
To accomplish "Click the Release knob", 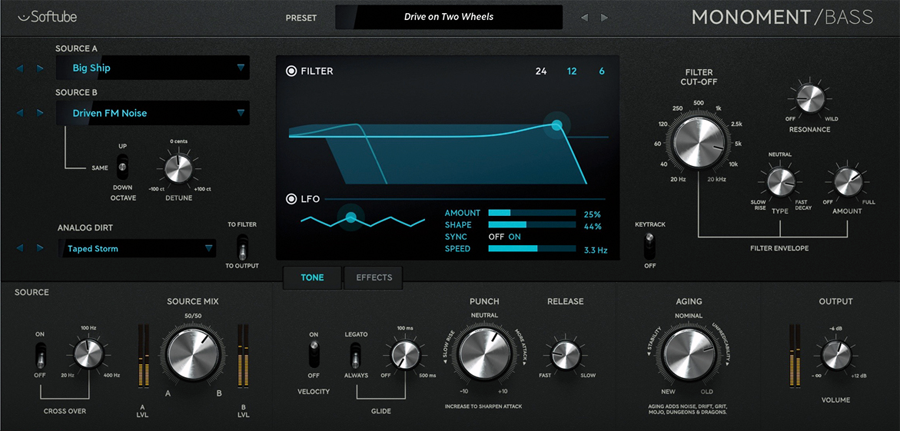I will (566, 355).
